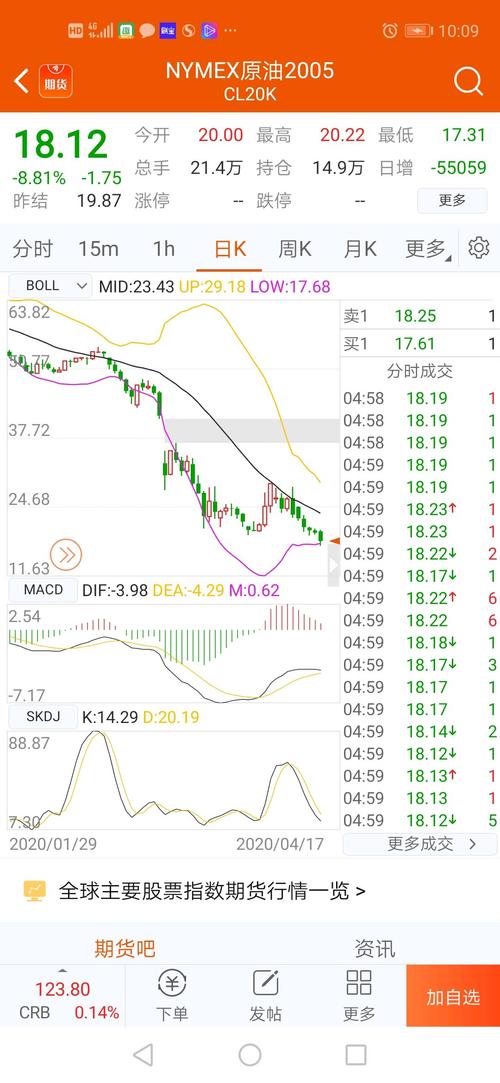Select the 15m chart tab
The width and height of the screenshot is (500, 1083).
point(98,249)
